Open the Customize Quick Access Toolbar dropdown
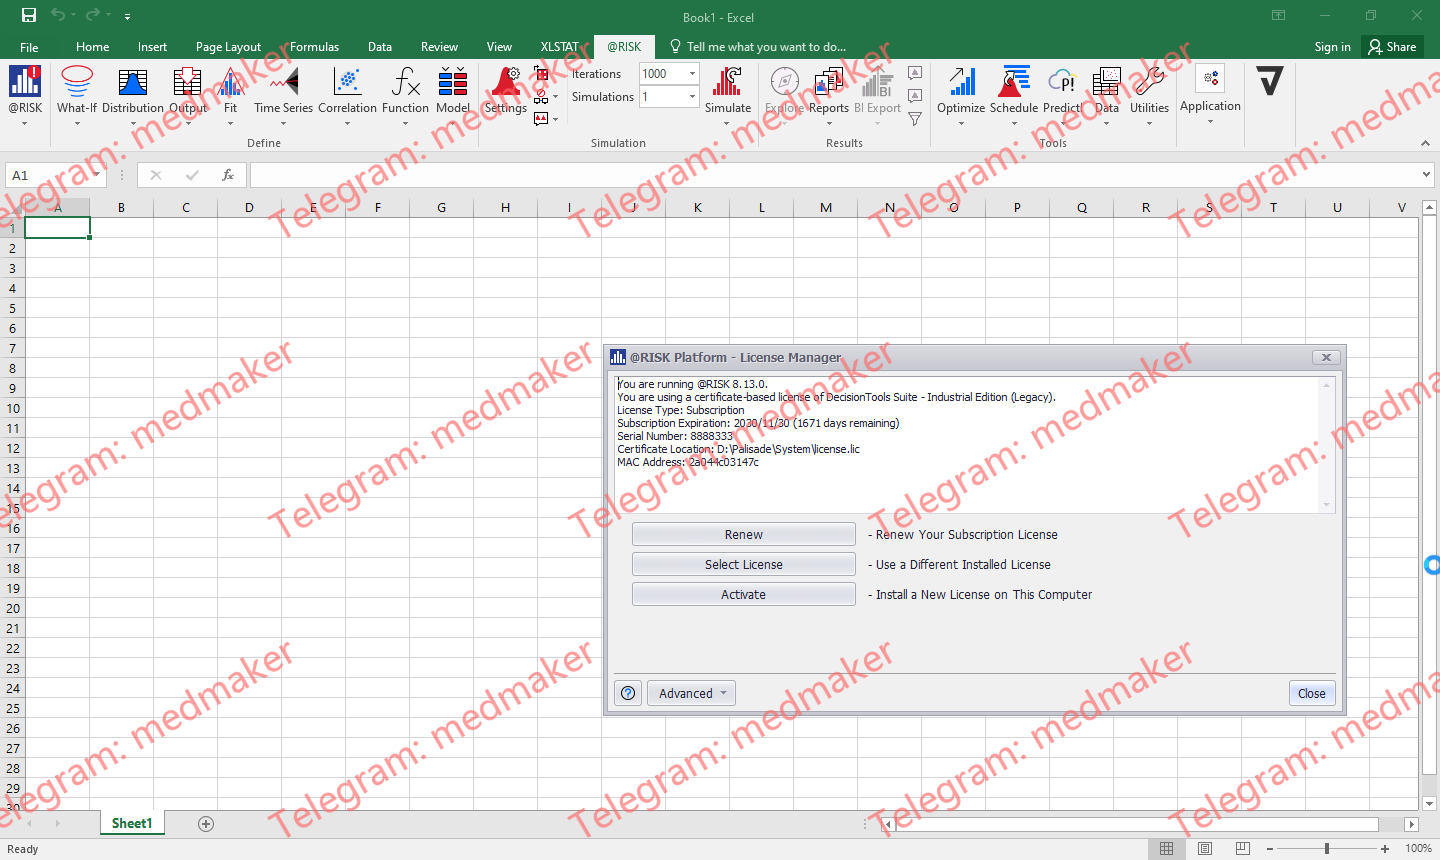Viewport: 1440px width, 860px height. pos(128,17)
